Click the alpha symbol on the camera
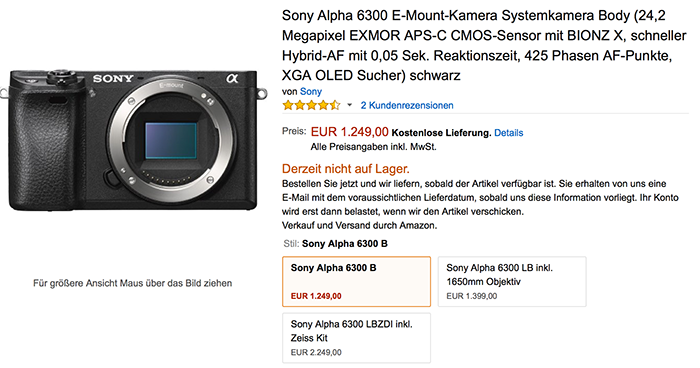This screenshot has width=700, height=368. pyautogui.click(x=232, y=79)
